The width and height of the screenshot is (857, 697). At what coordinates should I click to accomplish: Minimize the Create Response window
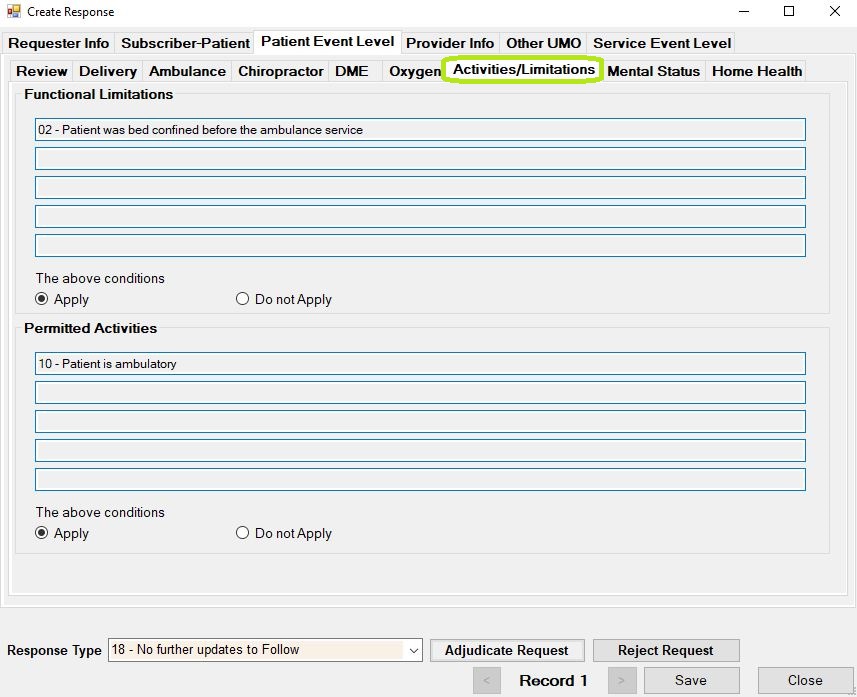(x=744, y=11)
